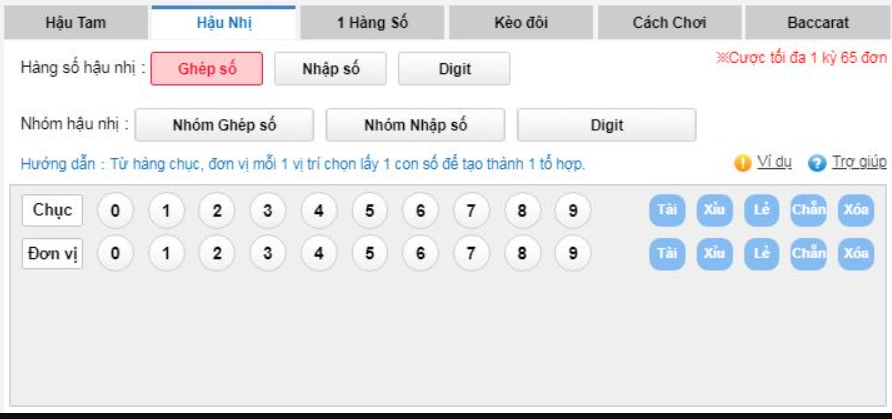Toggle number 9 in Đơn vị row
This screenshot has height=419, width=892.
coord(573,253)
